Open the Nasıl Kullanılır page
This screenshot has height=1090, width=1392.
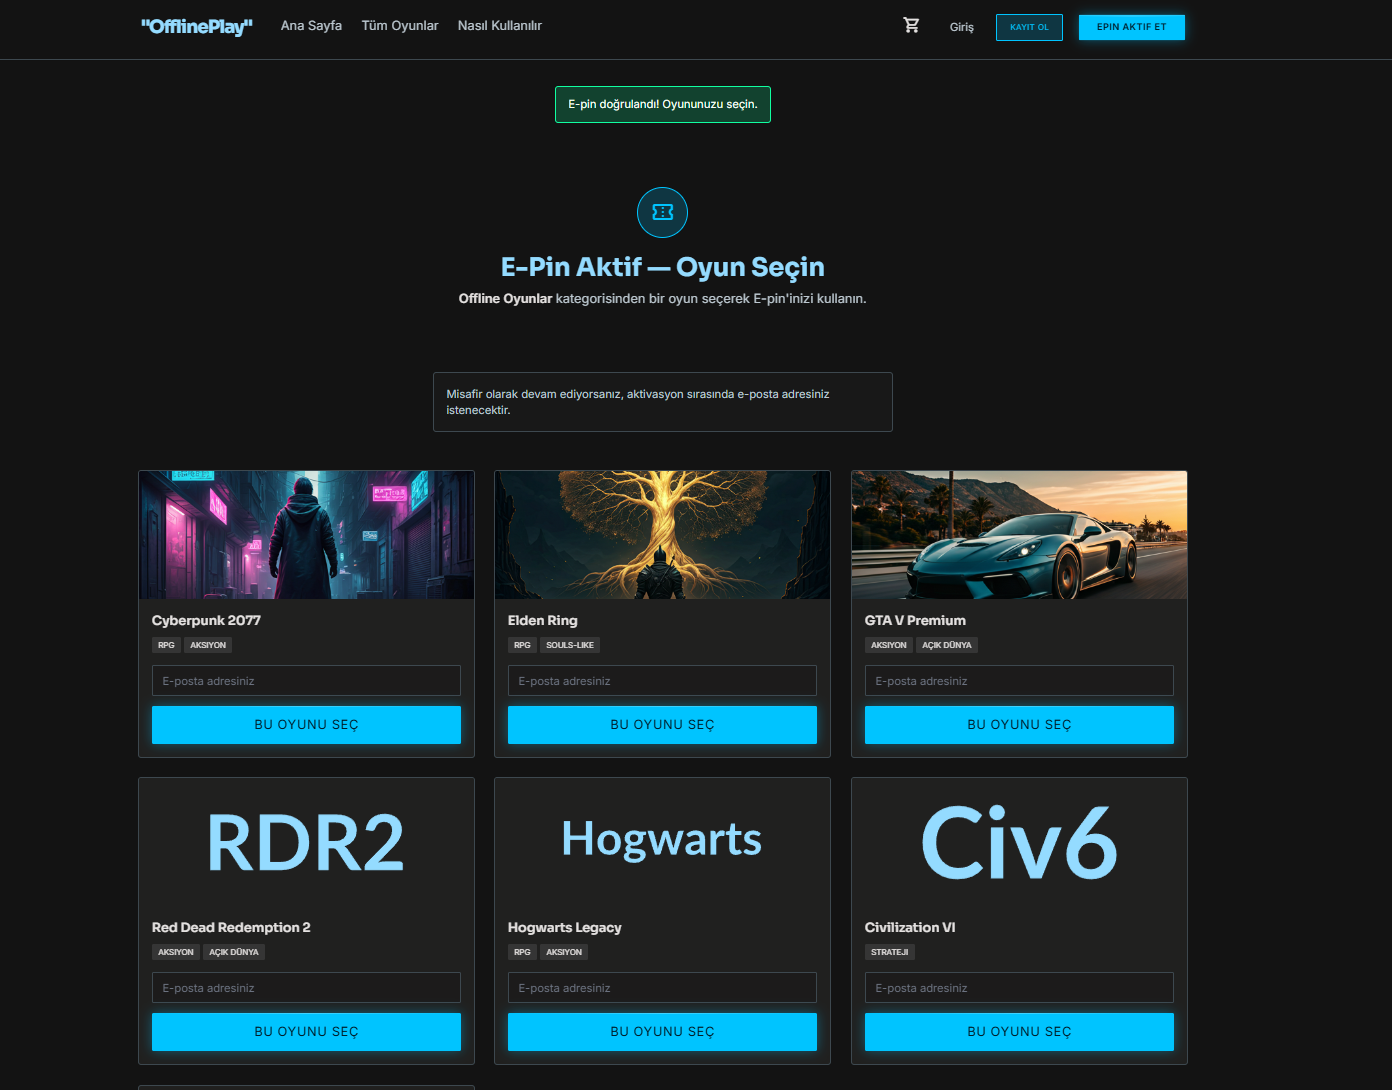pos(500,26)
